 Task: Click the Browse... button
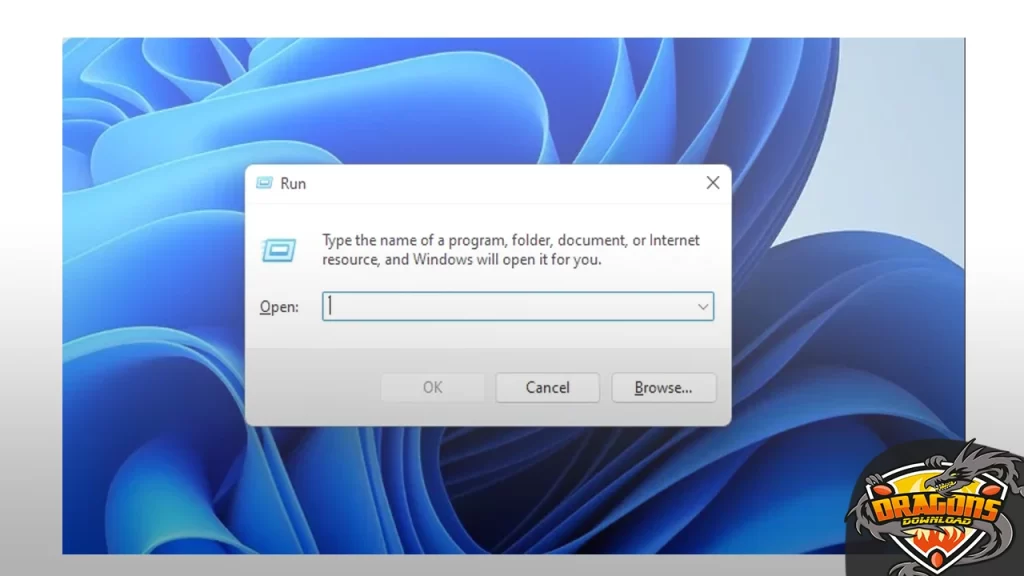click(663, 388)
